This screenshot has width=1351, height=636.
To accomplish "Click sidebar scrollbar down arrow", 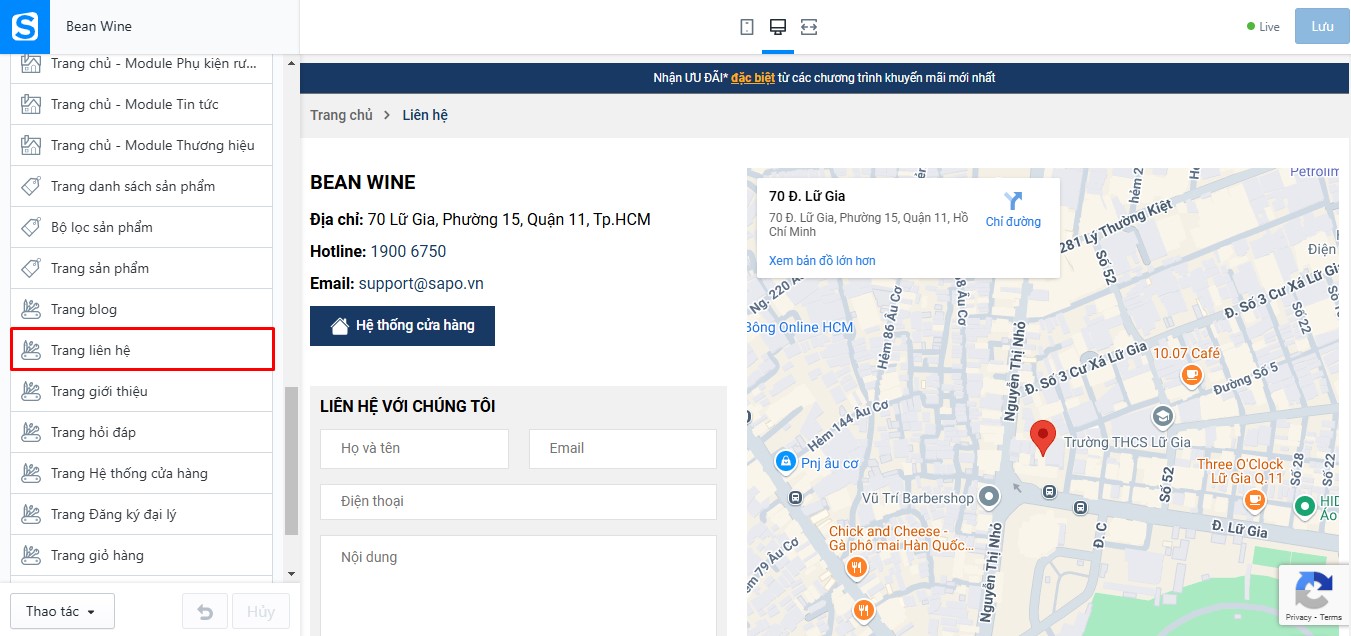I will click(292, 574).
